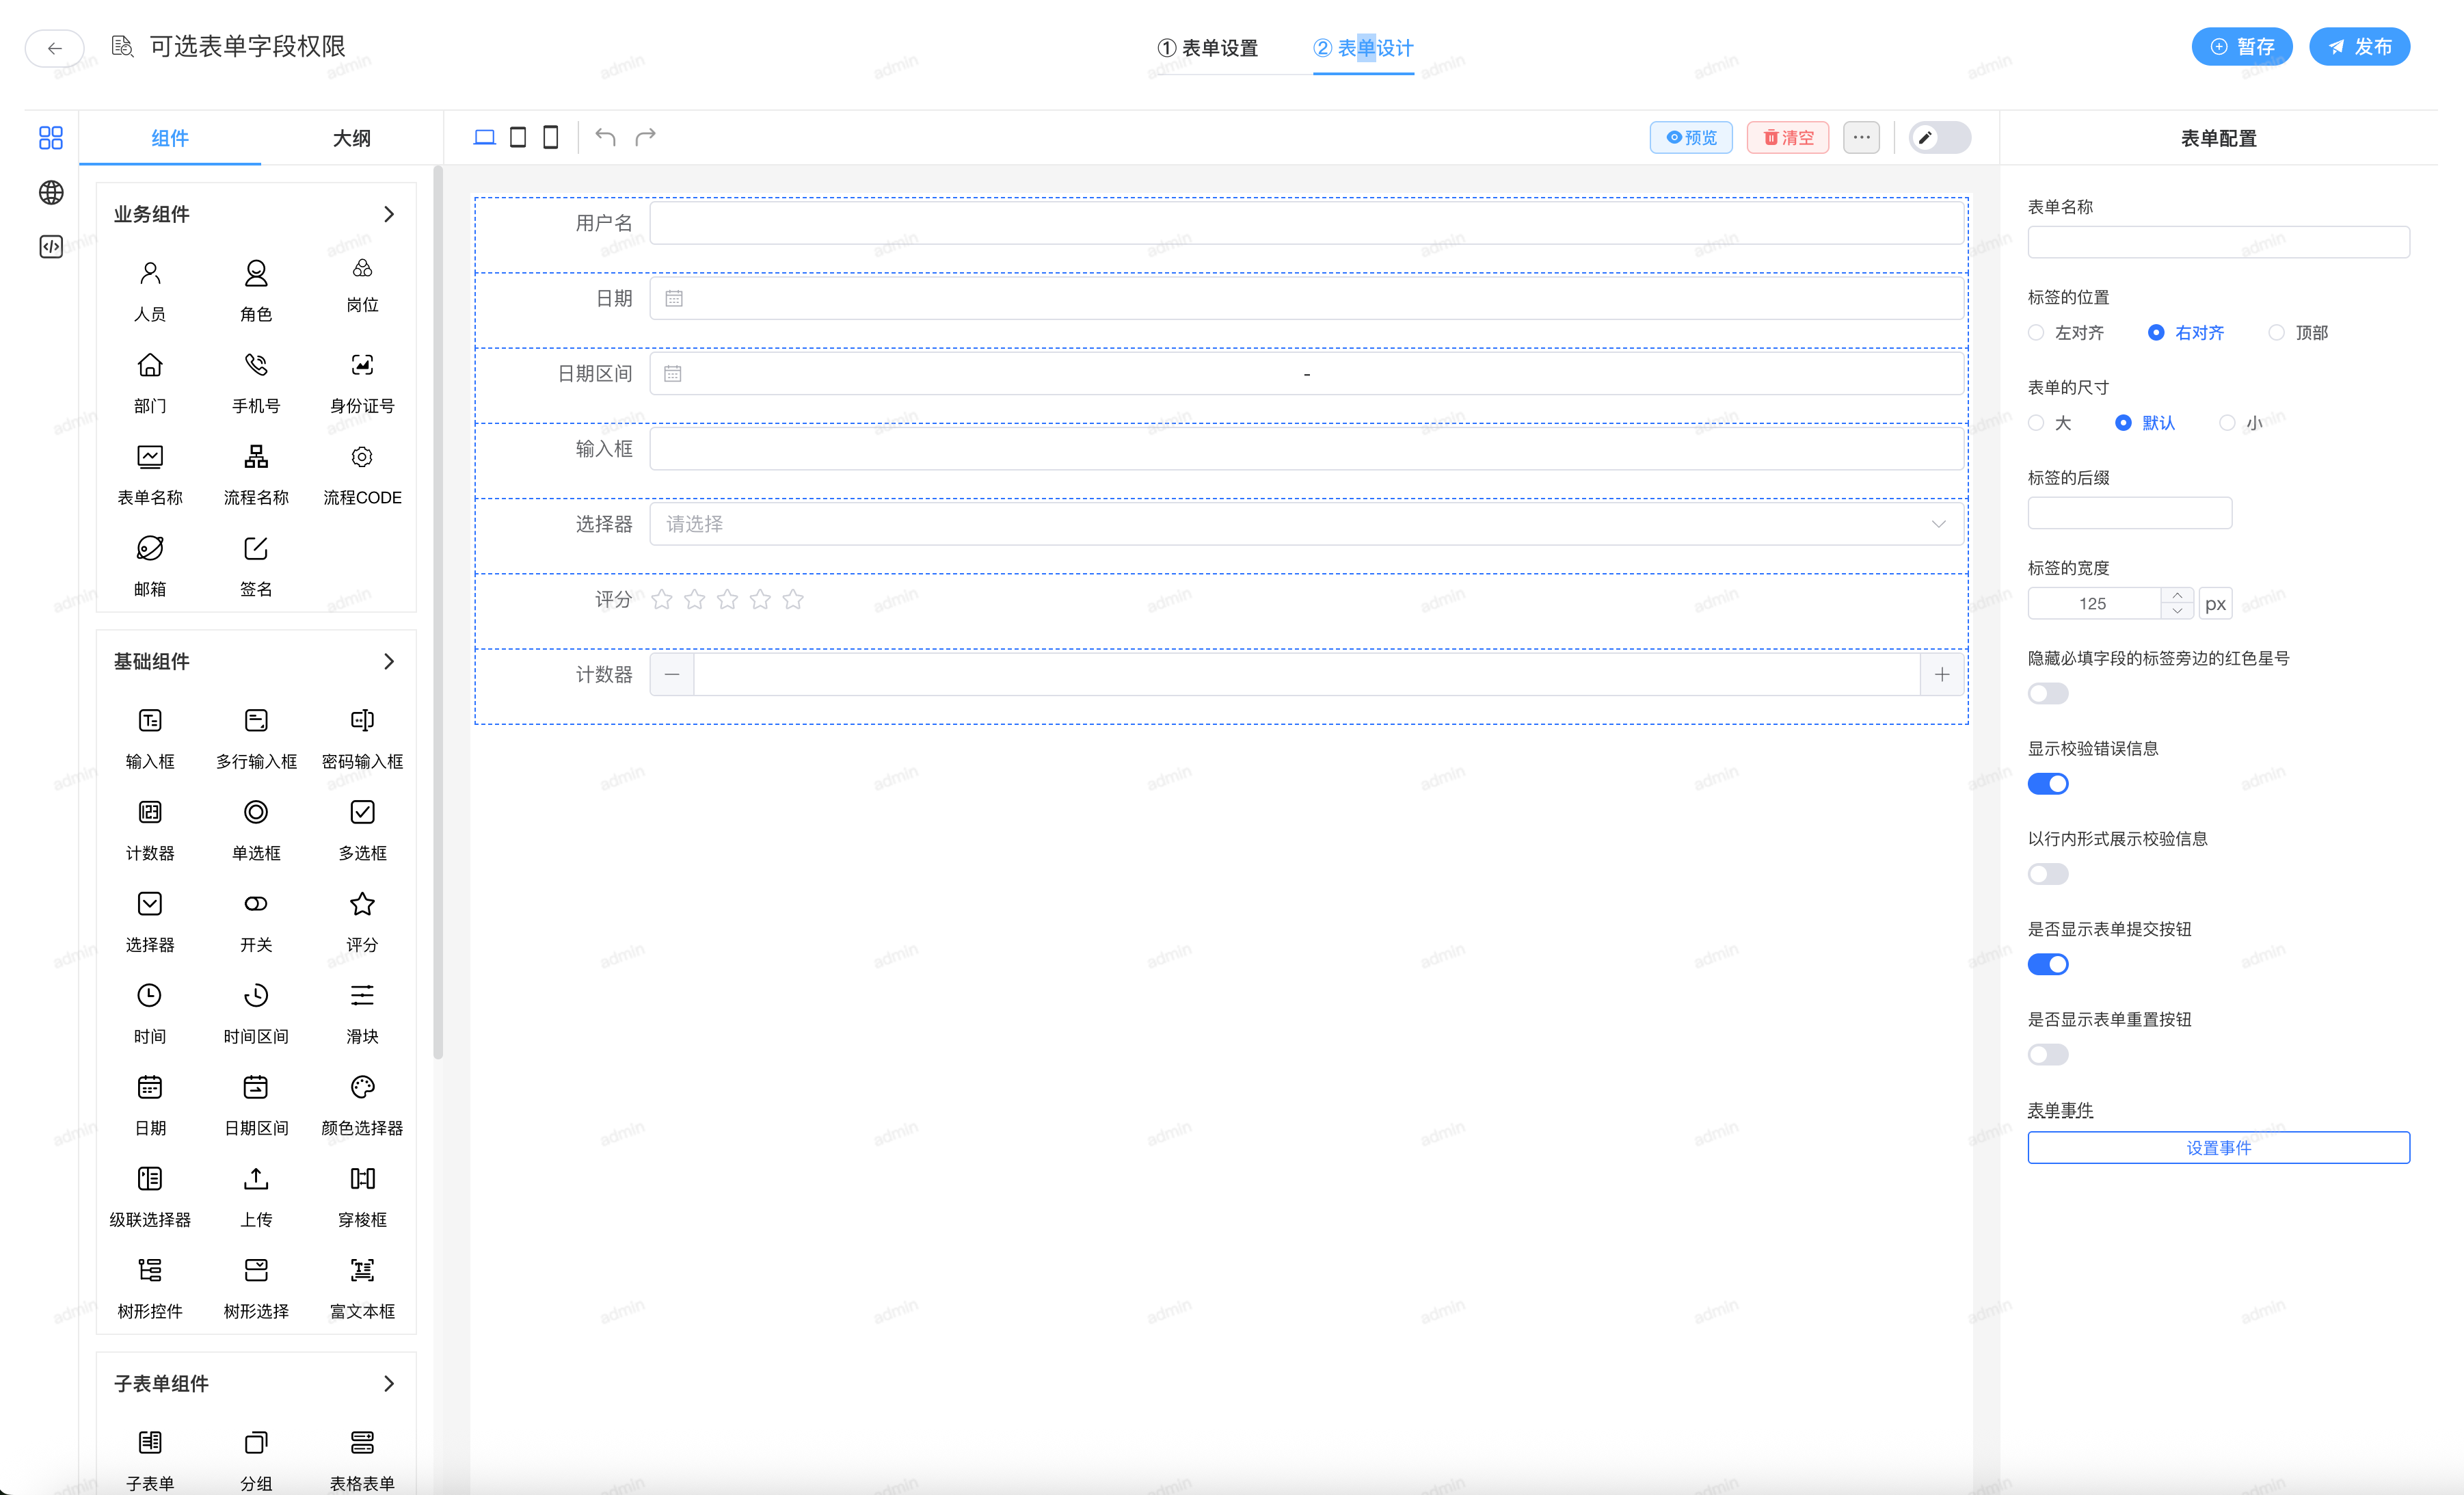Click the 上传 upload component icon

click(256, 1179)
